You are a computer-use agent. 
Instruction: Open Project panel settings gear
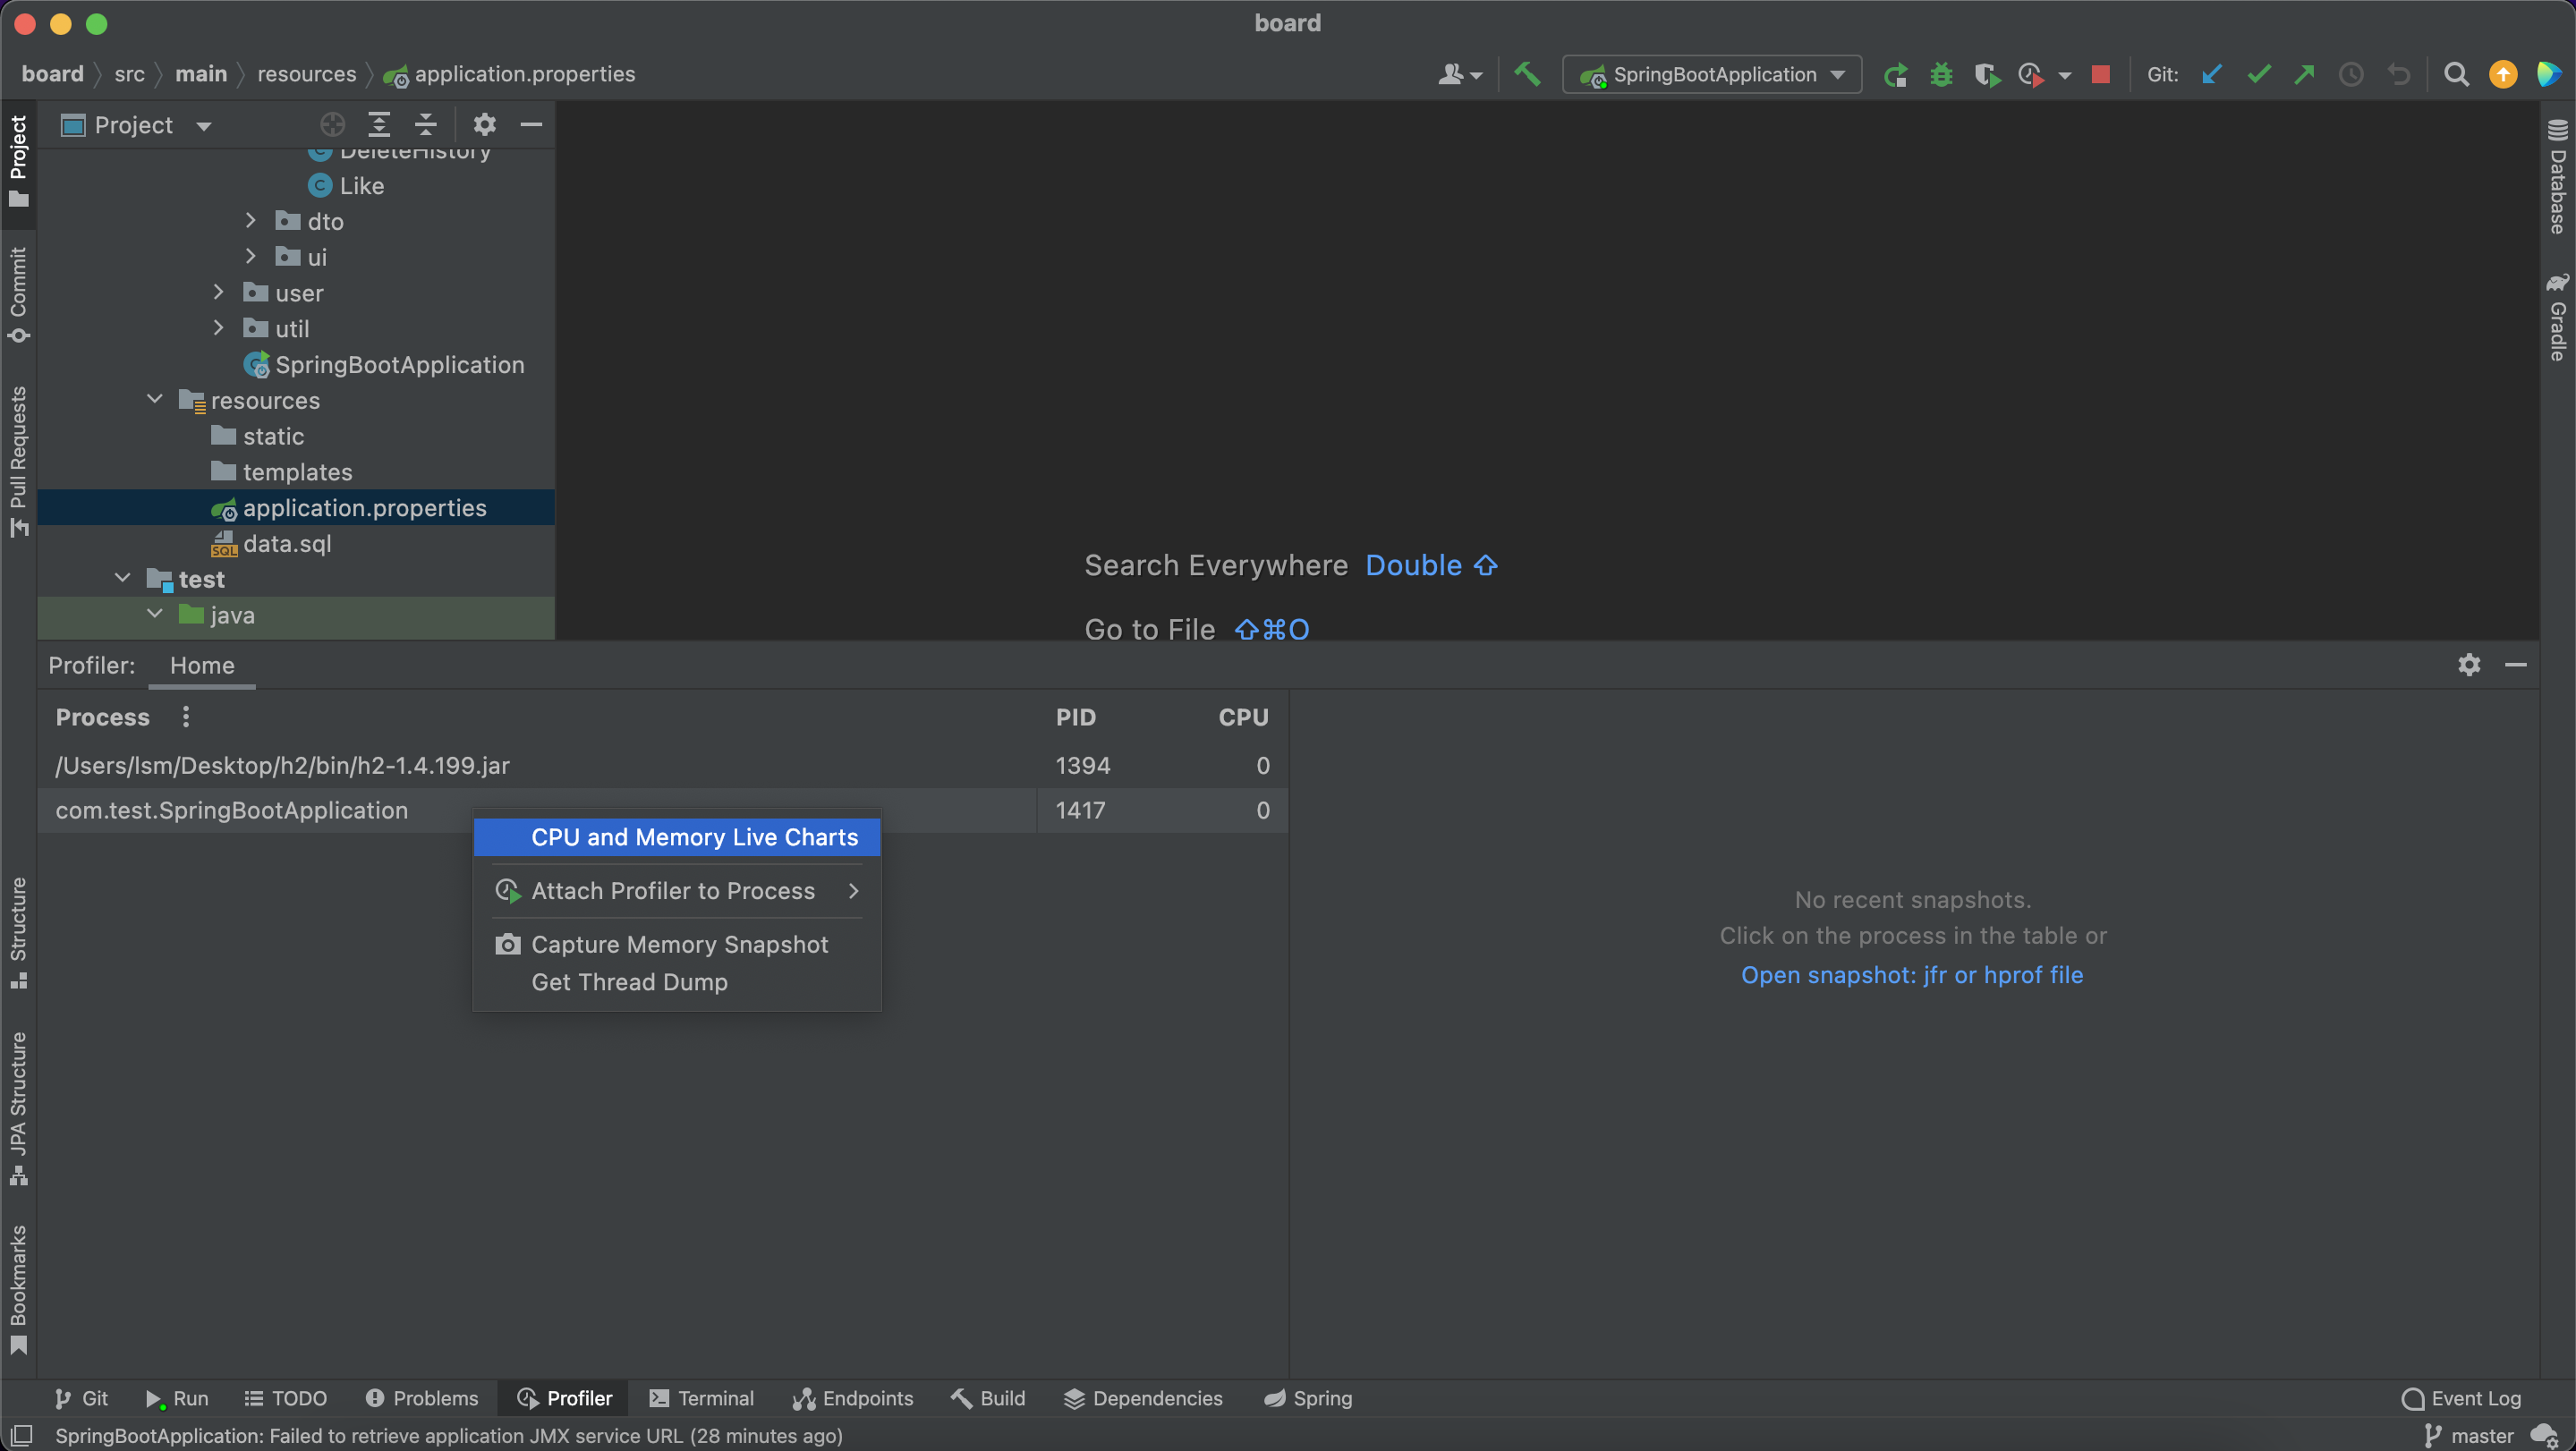tap(484, 124)
